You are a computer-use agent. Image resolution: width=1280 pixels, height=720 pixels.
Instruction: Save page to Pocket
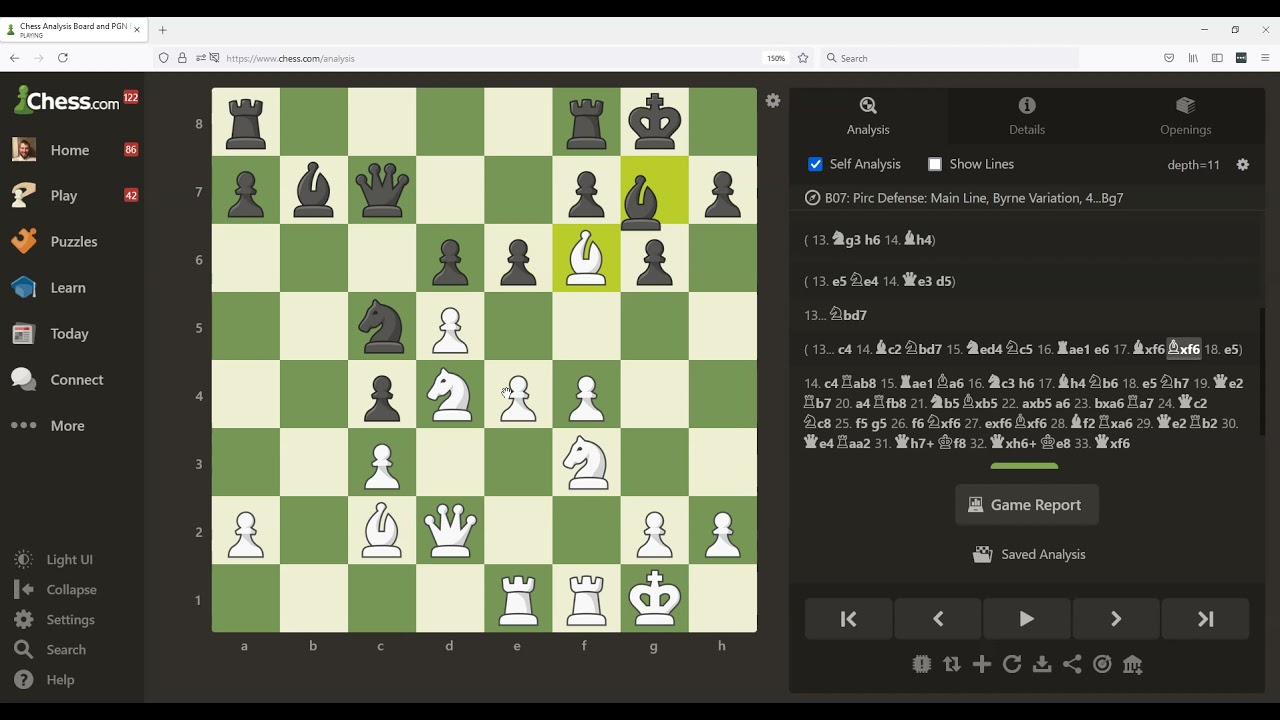pyautogui.click(x=1169, y=58)
